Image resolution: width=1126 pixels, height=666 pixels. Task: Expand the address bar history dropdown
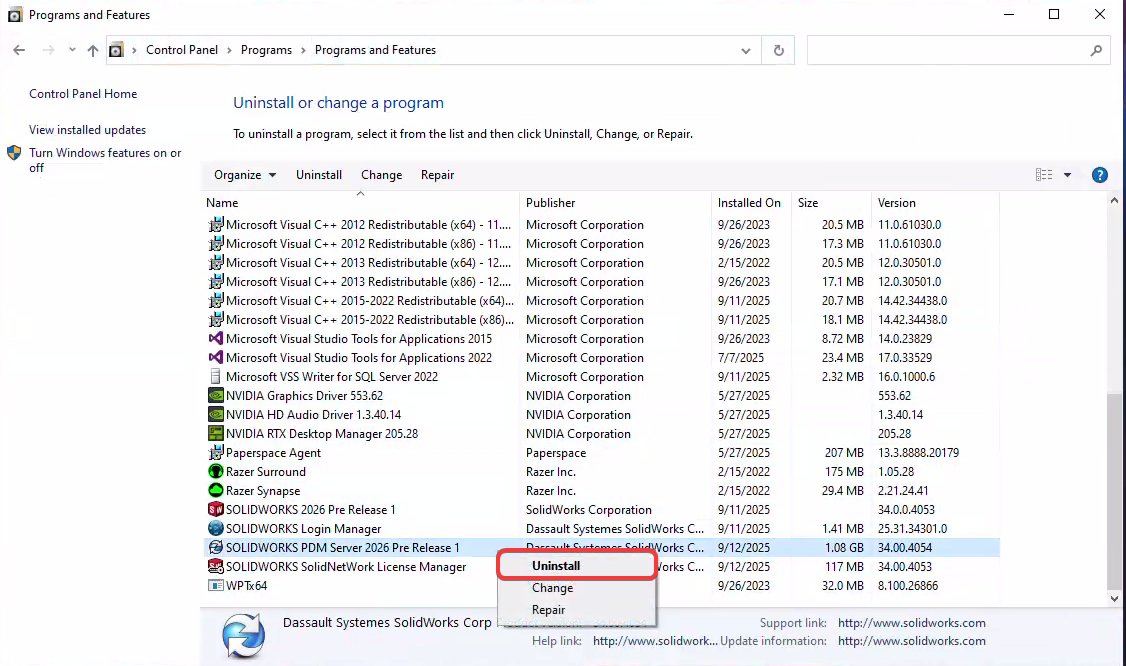744,49
